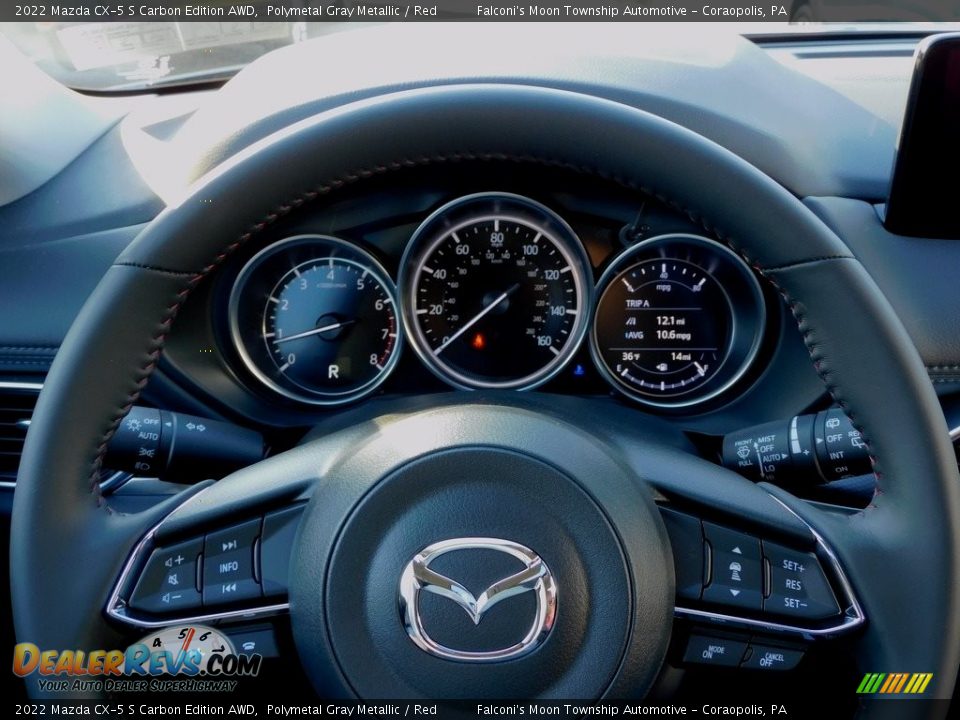Tap the up arrow on the cruise distance rocker

[737, 550]
